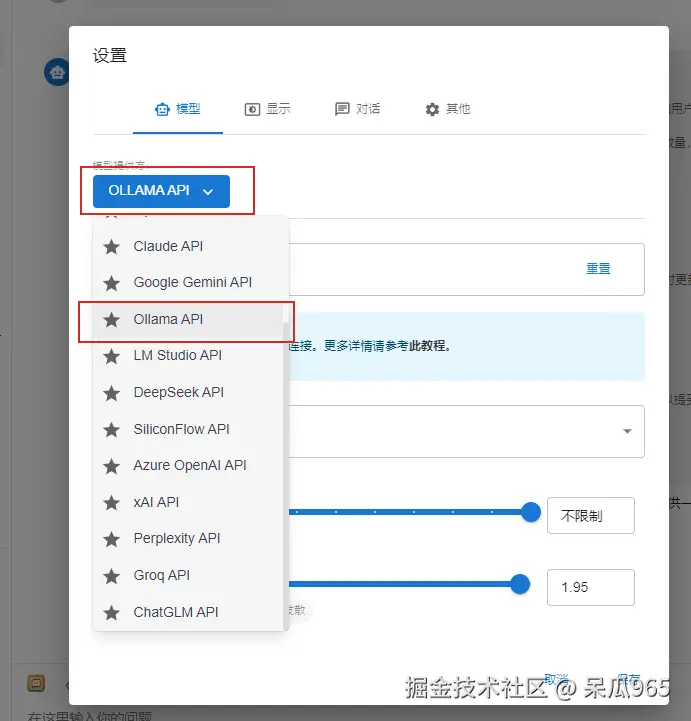Click the star icon beside LM Studio API
This screenshot has width=691, height=721.
pos(111,356)
